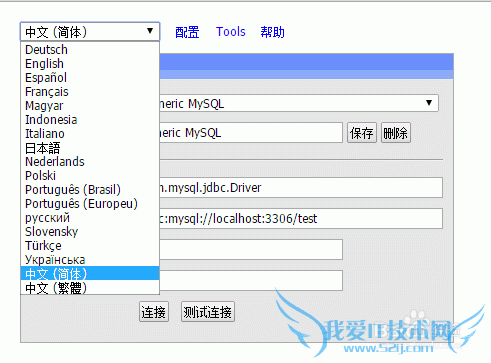The height and width of the screenshot is (363, 491).
Task: Click the empty password field above 测试连接
Action: pyautogui.click(x=251, y=280)
